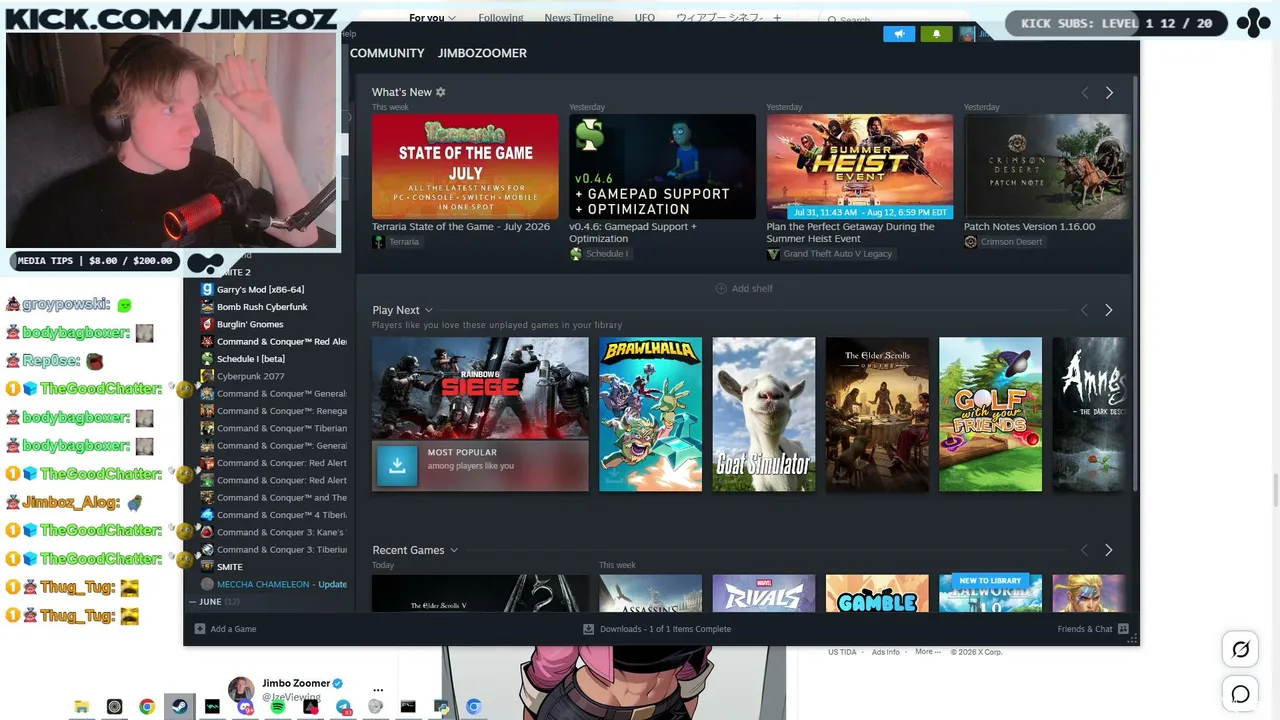Click the Add shelf plus icon
Screen dimensions: 1280x720
pyautogui.click(x=721, y=288)
